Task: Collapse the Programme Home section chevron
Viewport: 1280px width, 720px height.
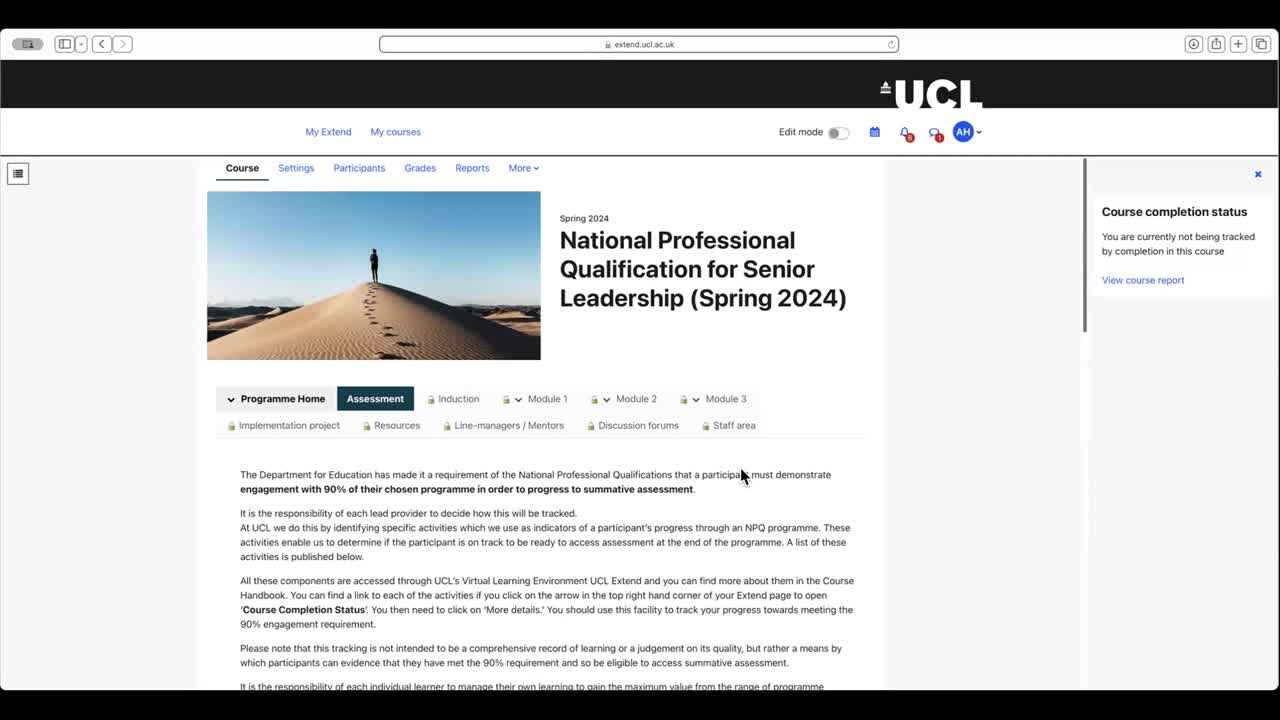Action: tap(231, 398)
